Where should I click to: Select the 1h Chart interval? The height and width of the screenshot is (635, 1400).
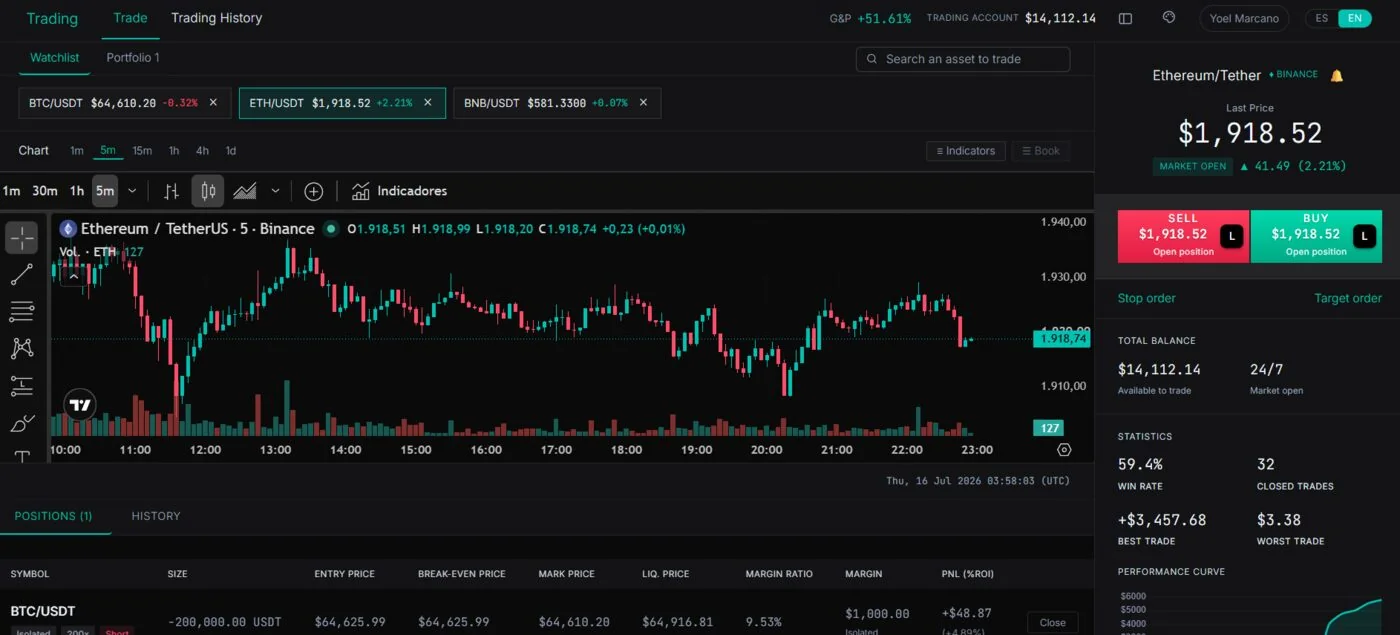174,151
